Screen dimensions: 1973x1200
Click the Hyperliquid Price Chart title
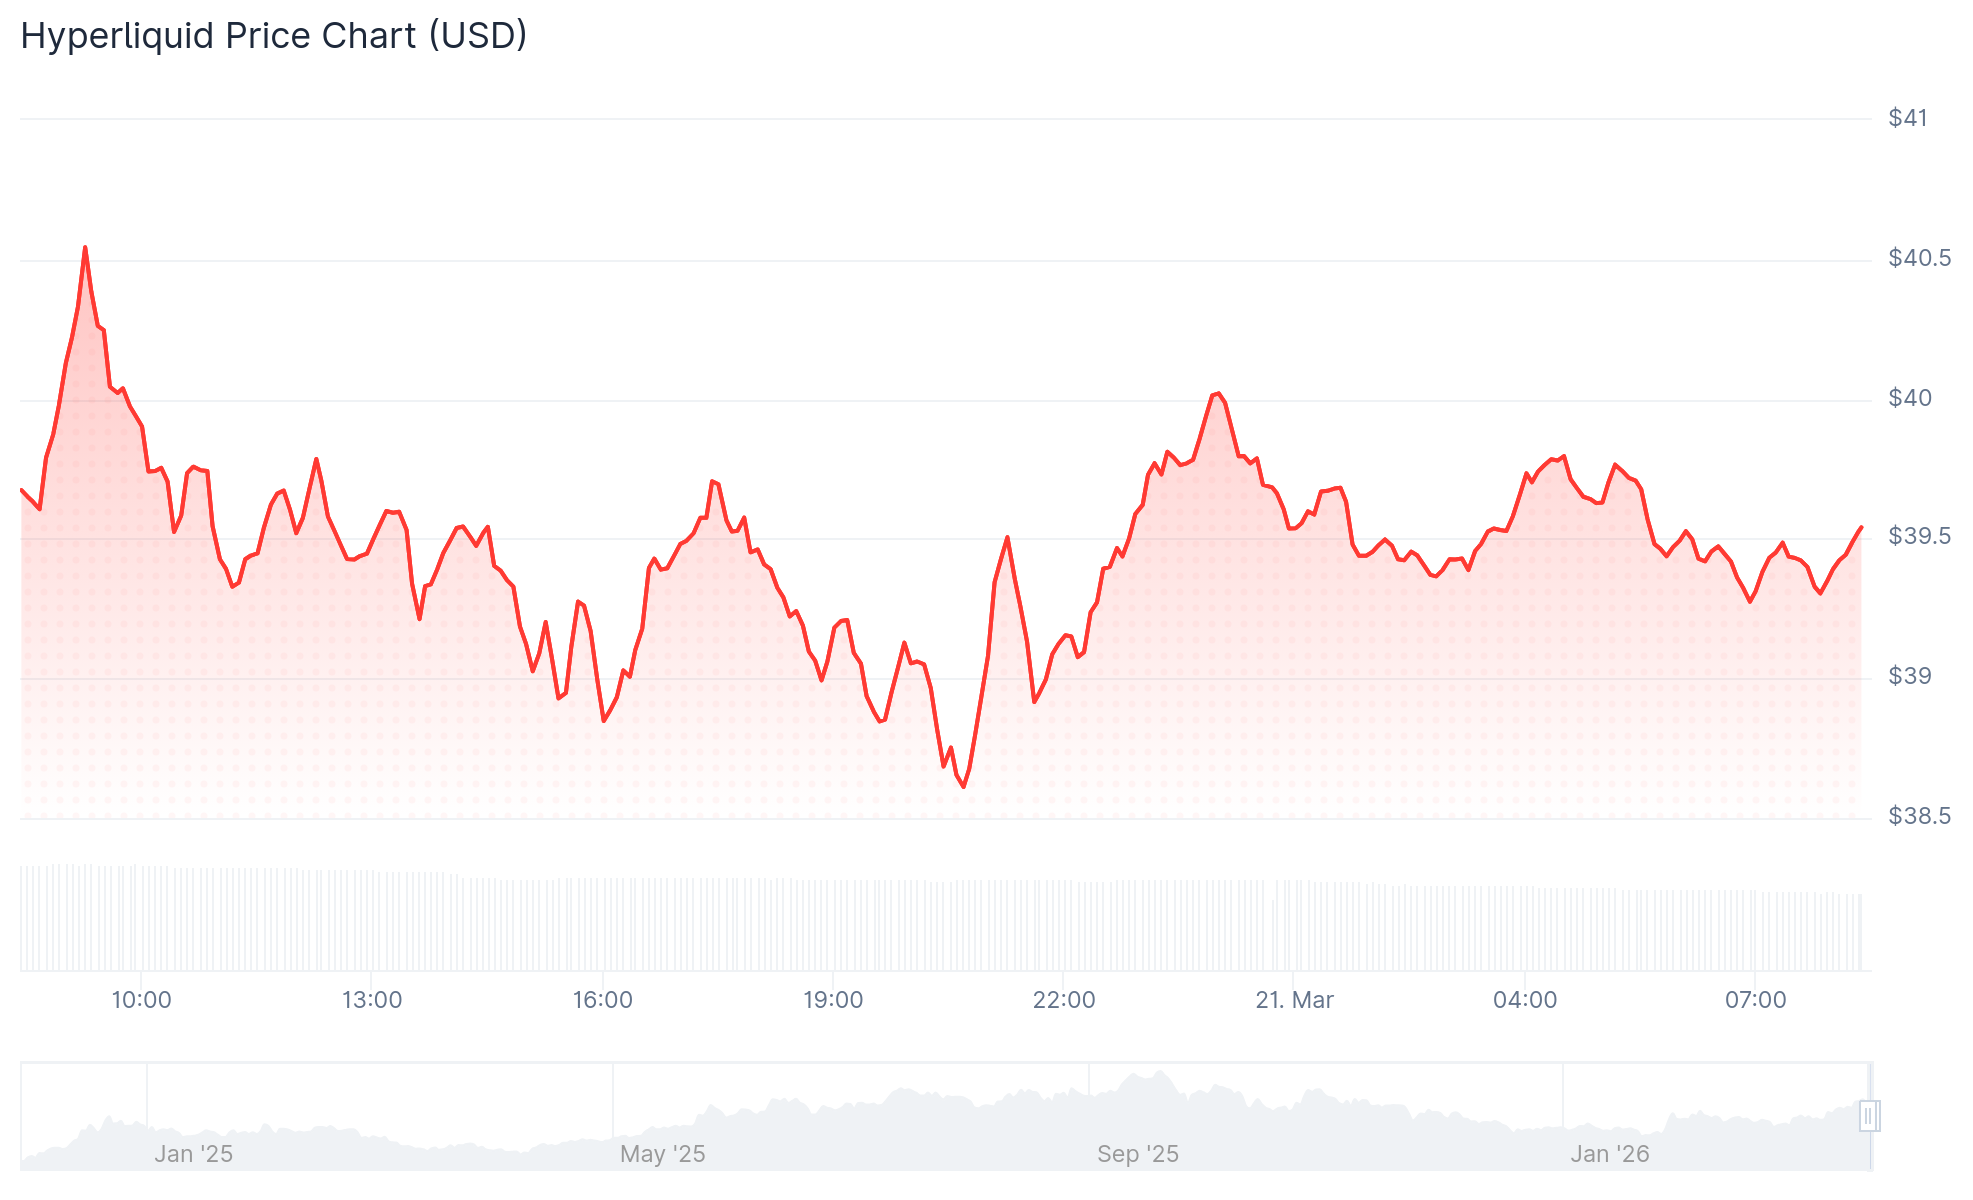pyautogui.click(x=274, y=36)
